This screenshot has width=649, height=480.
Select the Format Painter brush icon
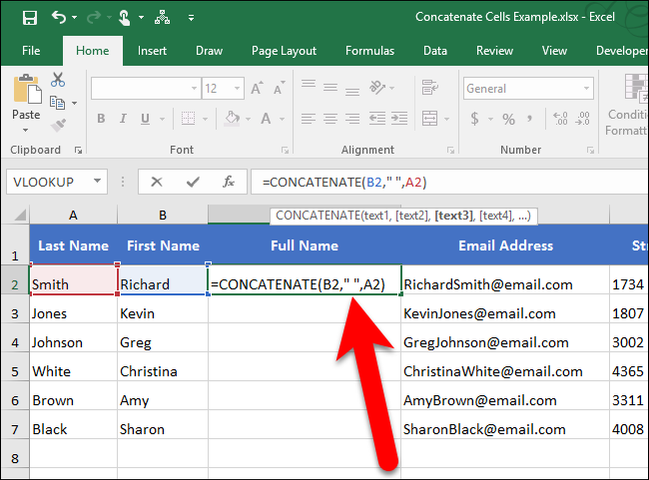57,125
